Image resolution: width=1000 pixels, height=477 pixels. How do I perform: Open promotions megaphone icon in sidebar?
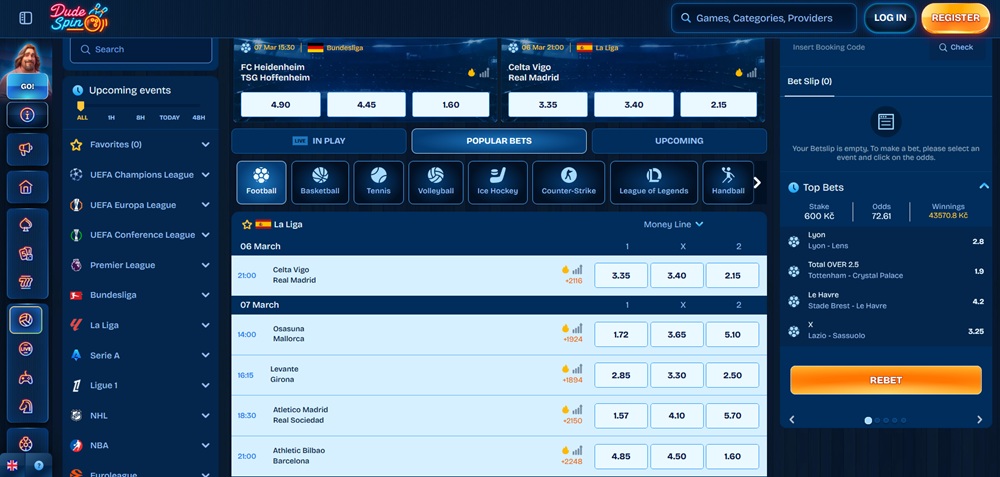[x=26, y=150]
